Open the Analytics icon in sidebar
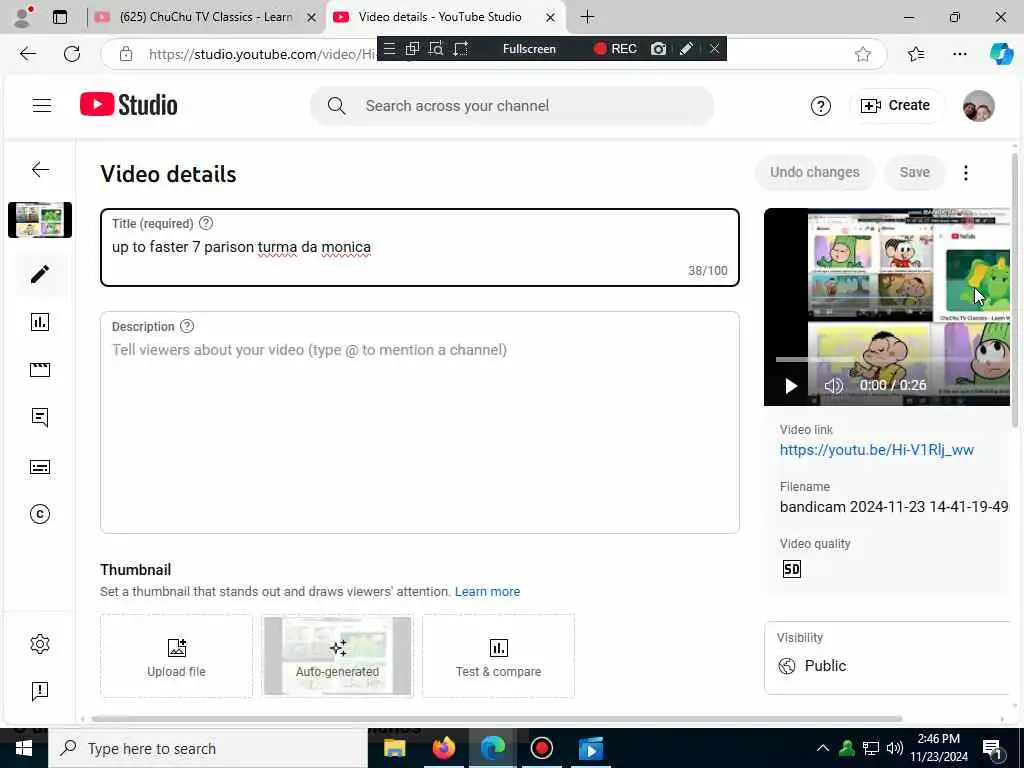 (40, 321)
